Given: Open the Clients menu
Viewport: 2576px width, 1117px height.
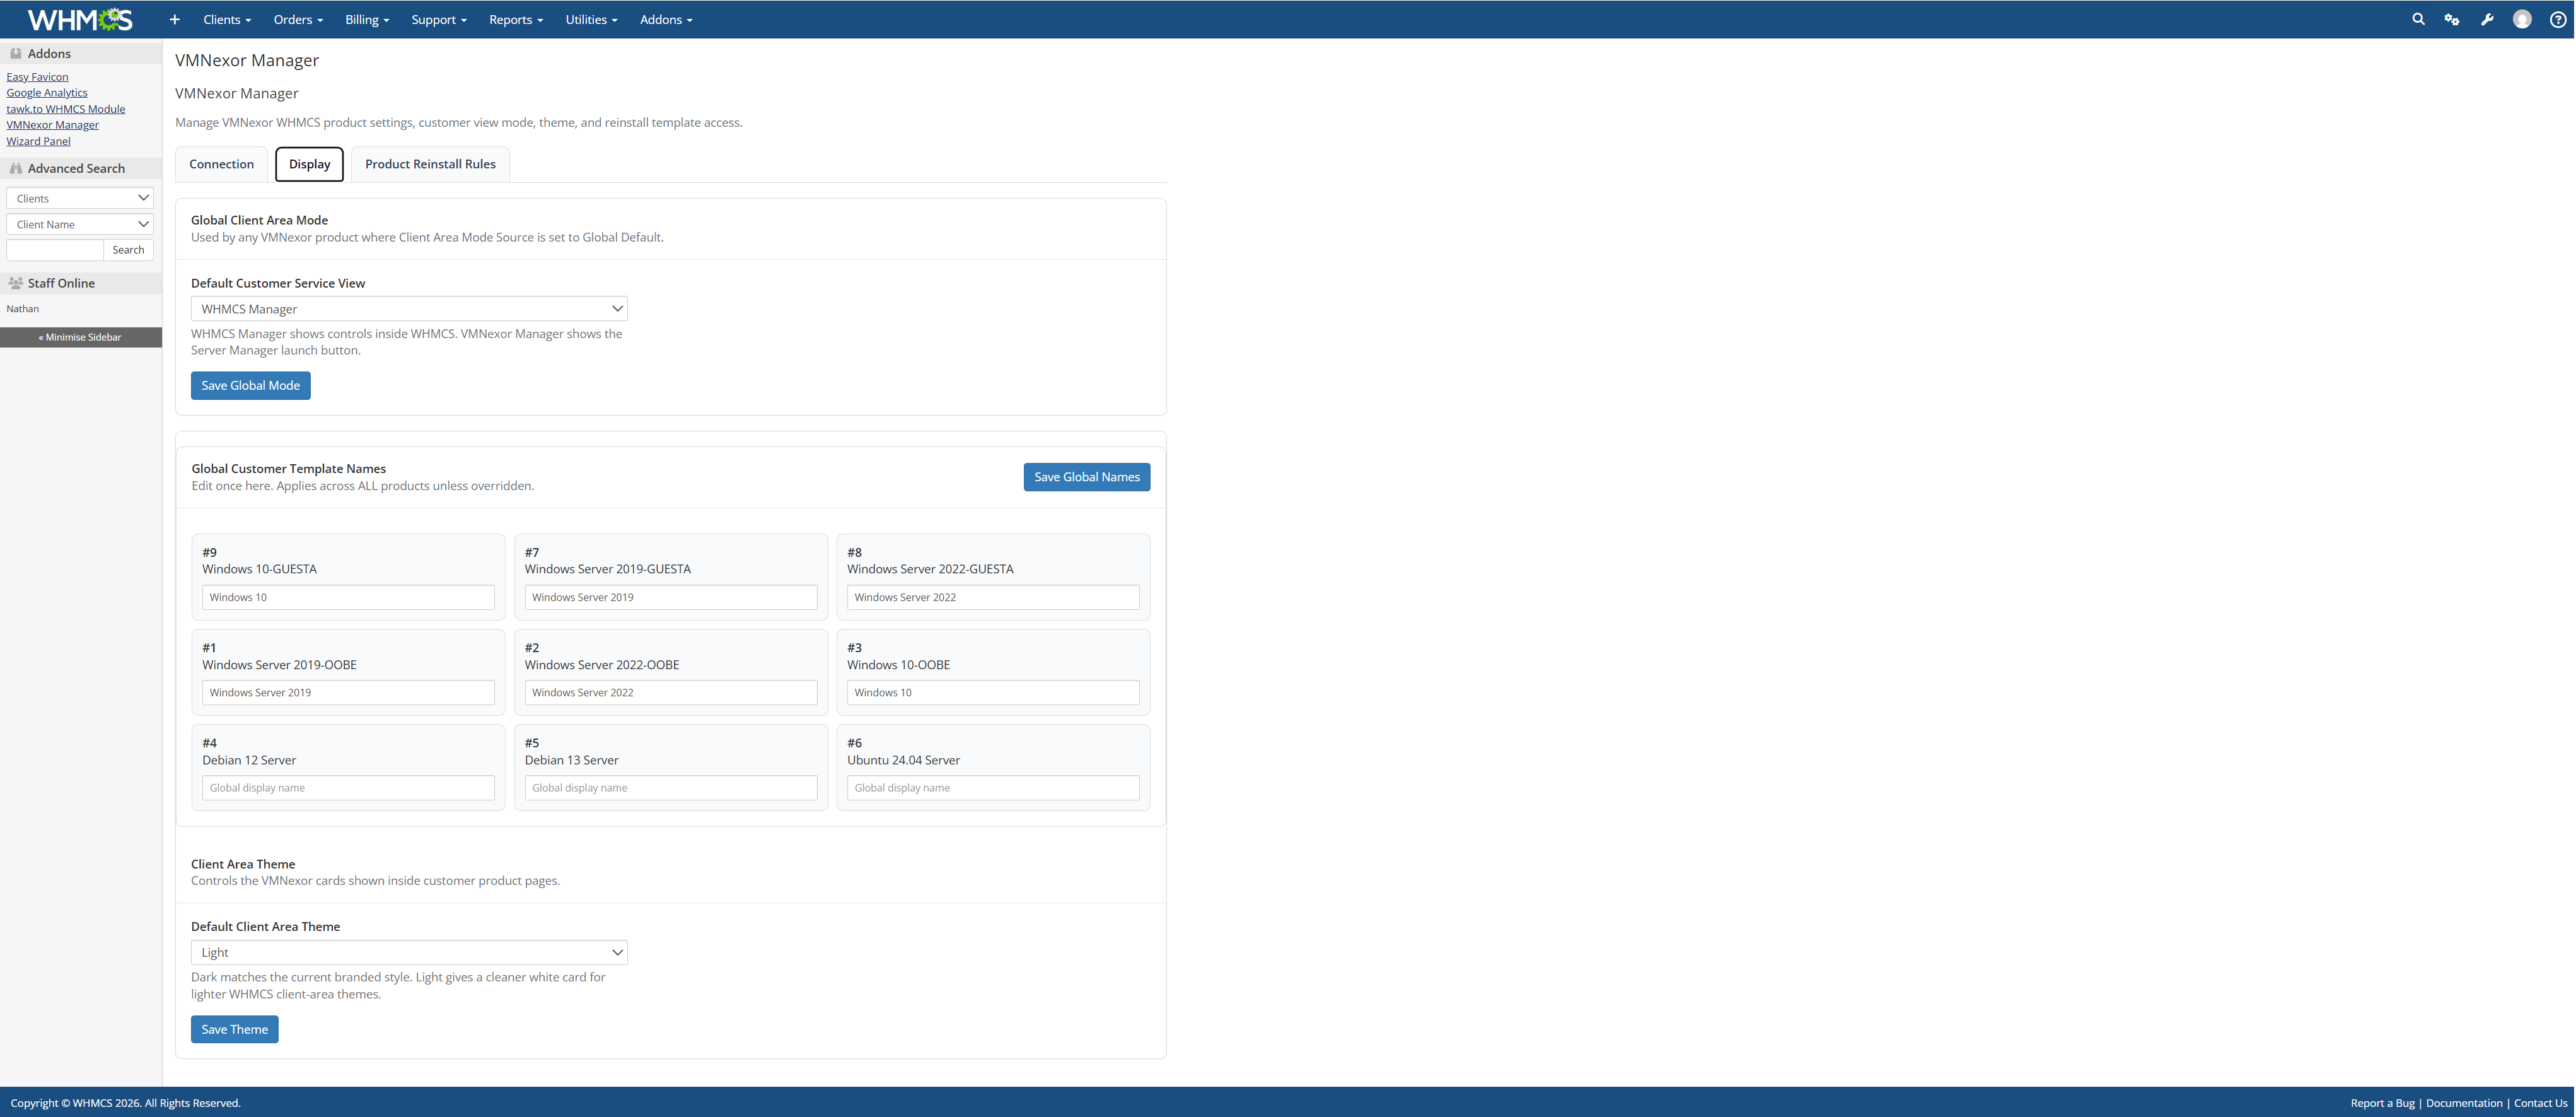Looking at the screenshot, I should tap(227, 19).
